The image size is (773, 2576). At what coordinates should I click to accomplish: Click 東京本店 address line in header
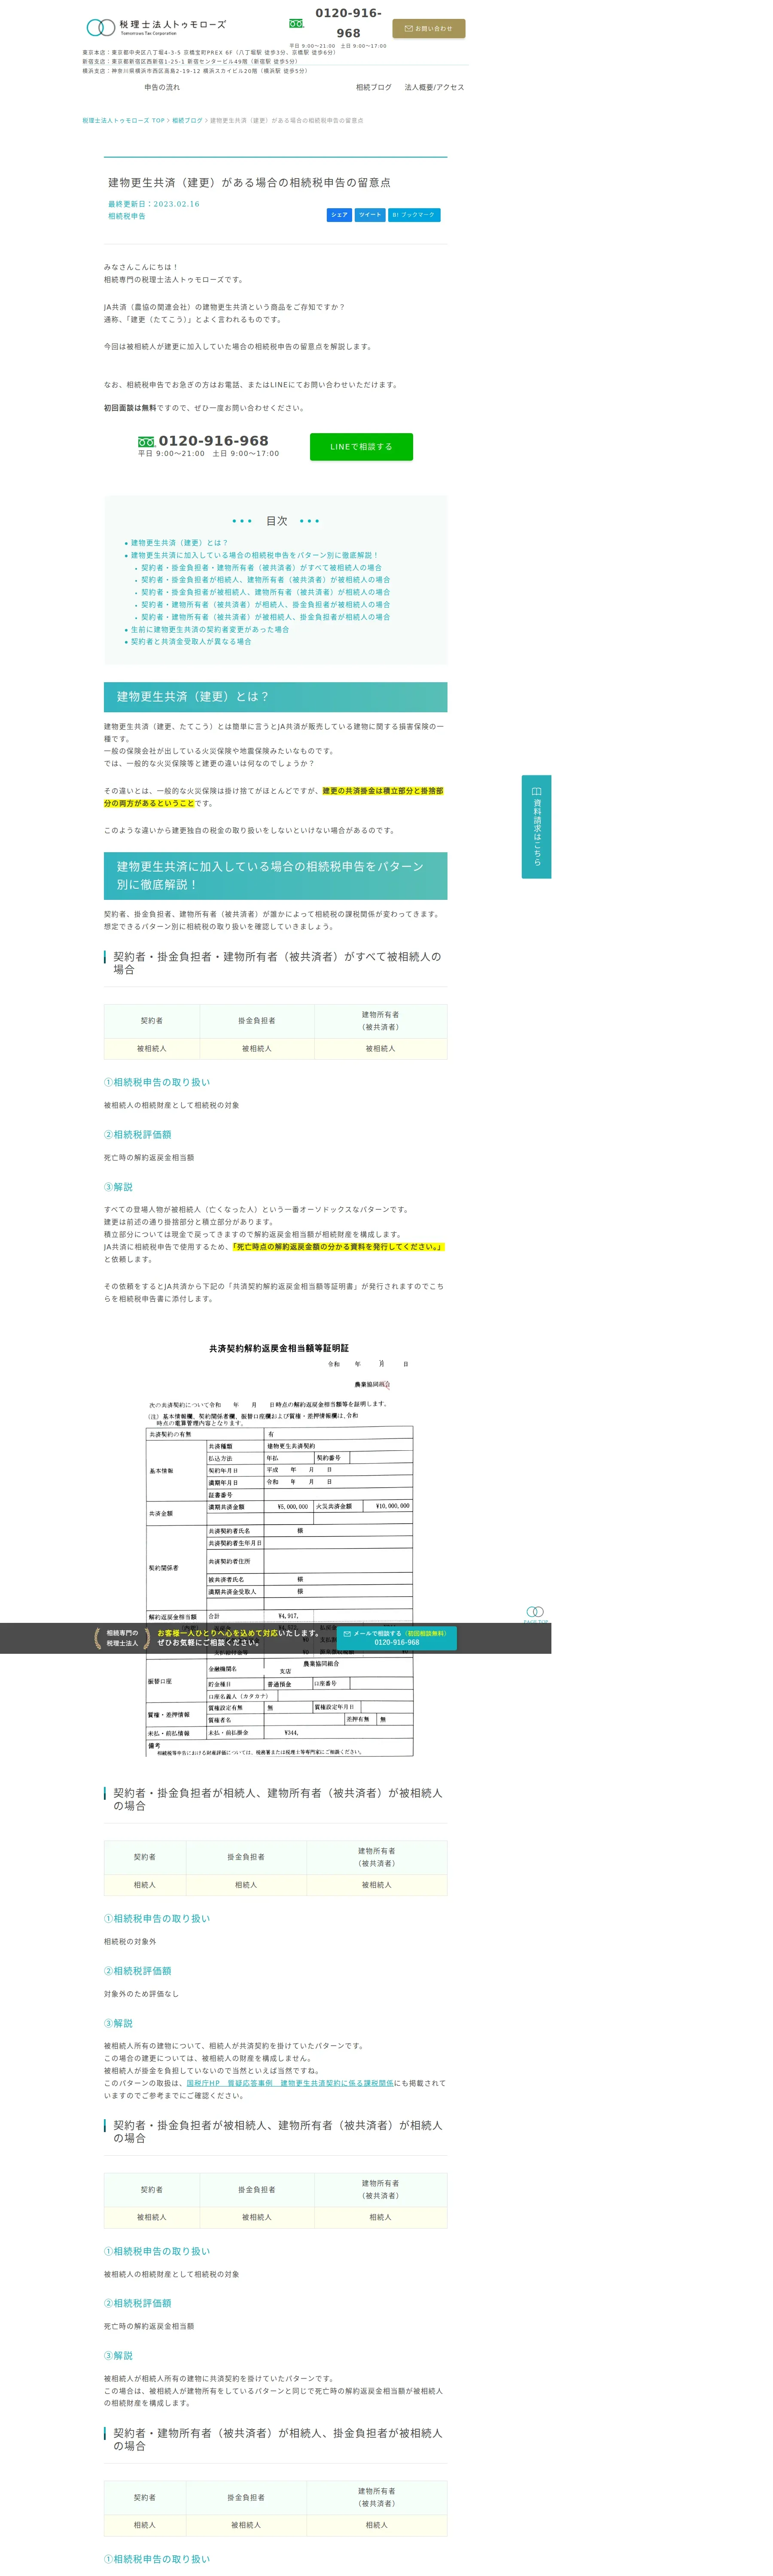pos(209,52)
